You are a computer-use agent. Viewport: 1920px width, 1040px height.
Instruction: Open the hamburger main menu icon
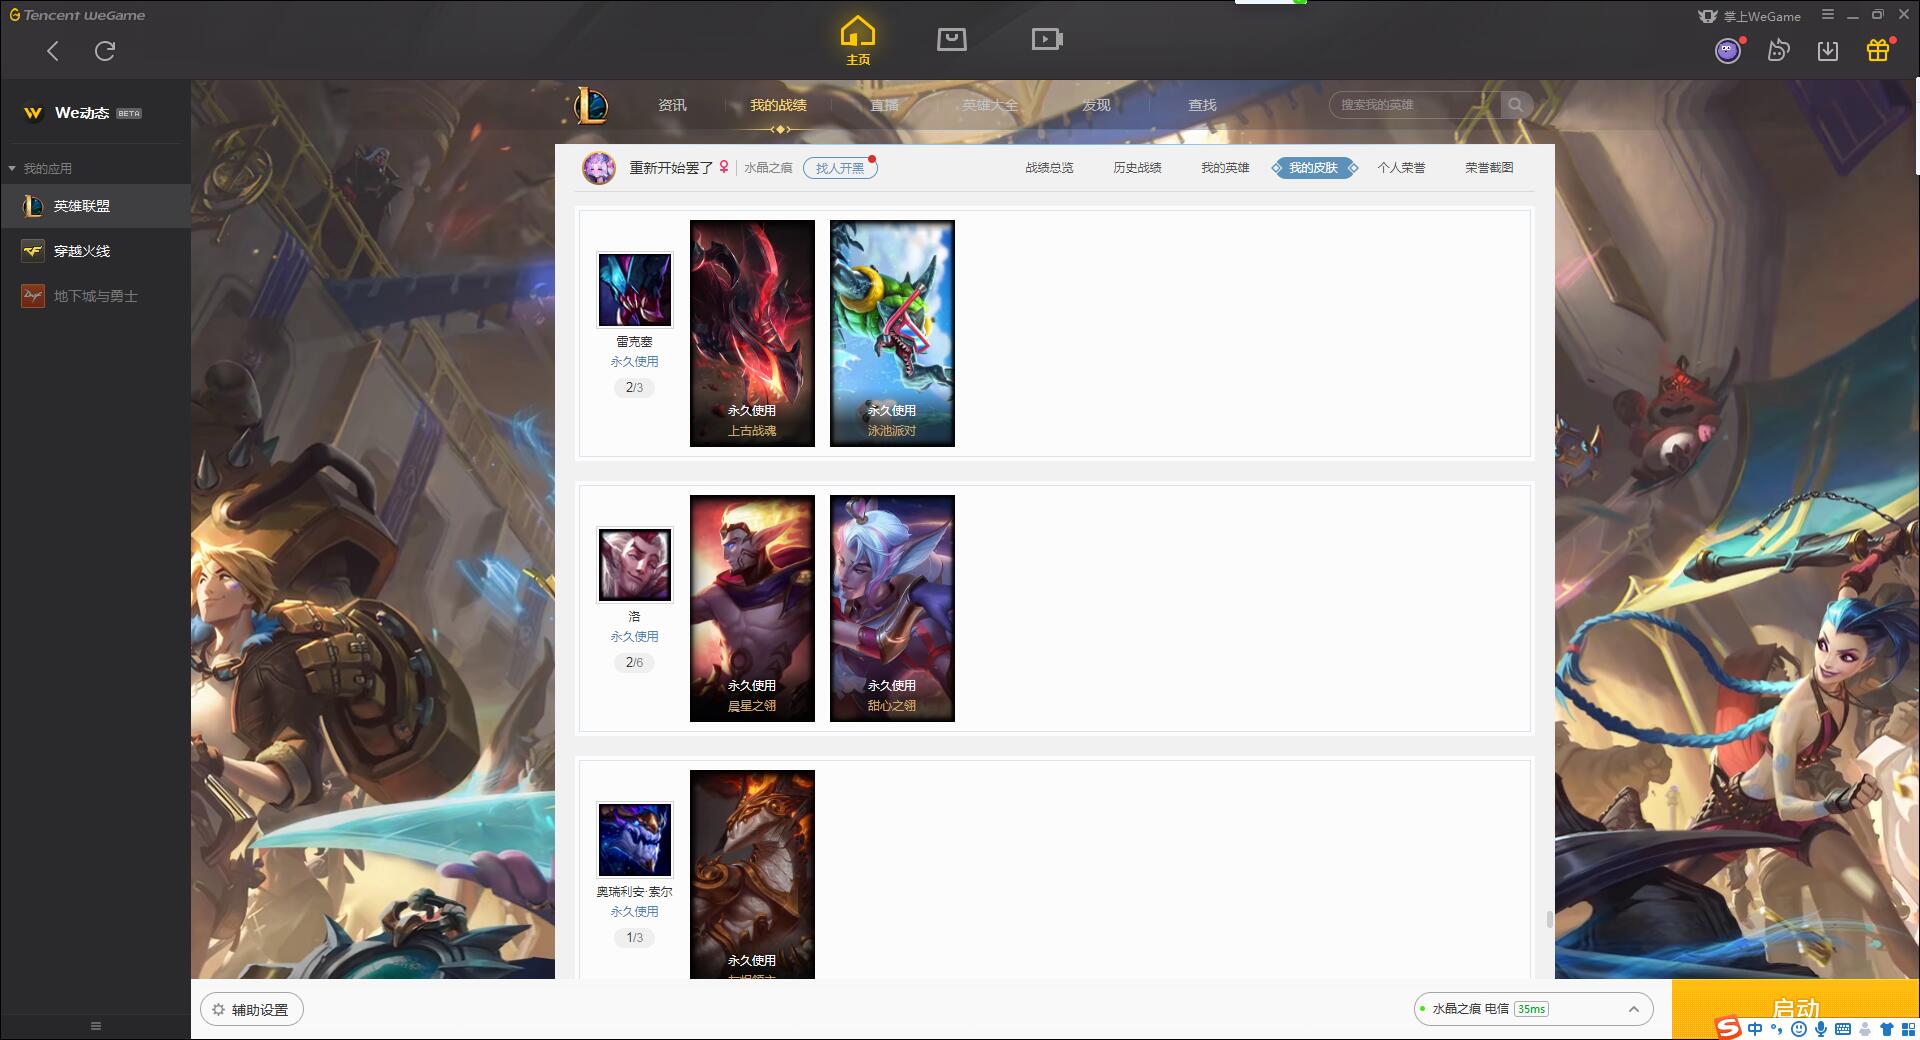coord(1828,15)
